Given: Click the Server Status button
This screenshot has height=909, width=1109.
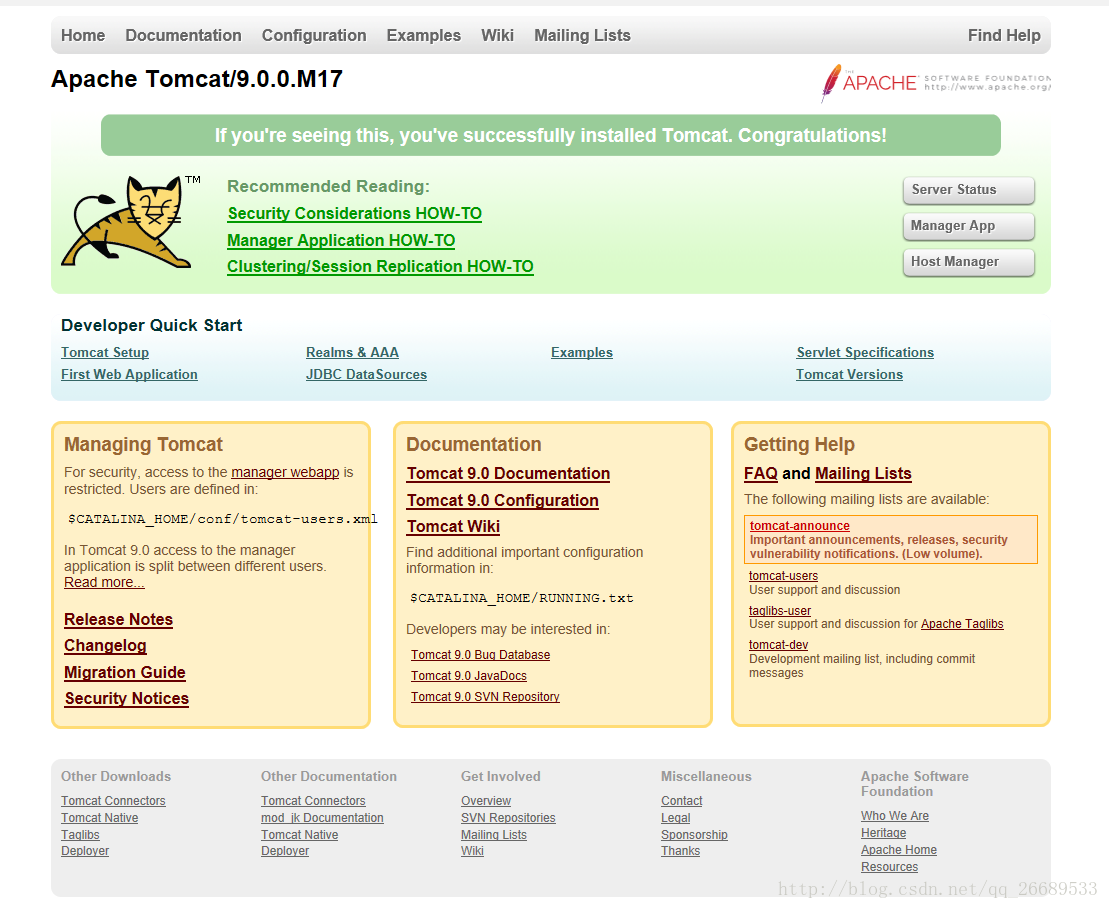Looking at the screenshot, I should point(968,190).
